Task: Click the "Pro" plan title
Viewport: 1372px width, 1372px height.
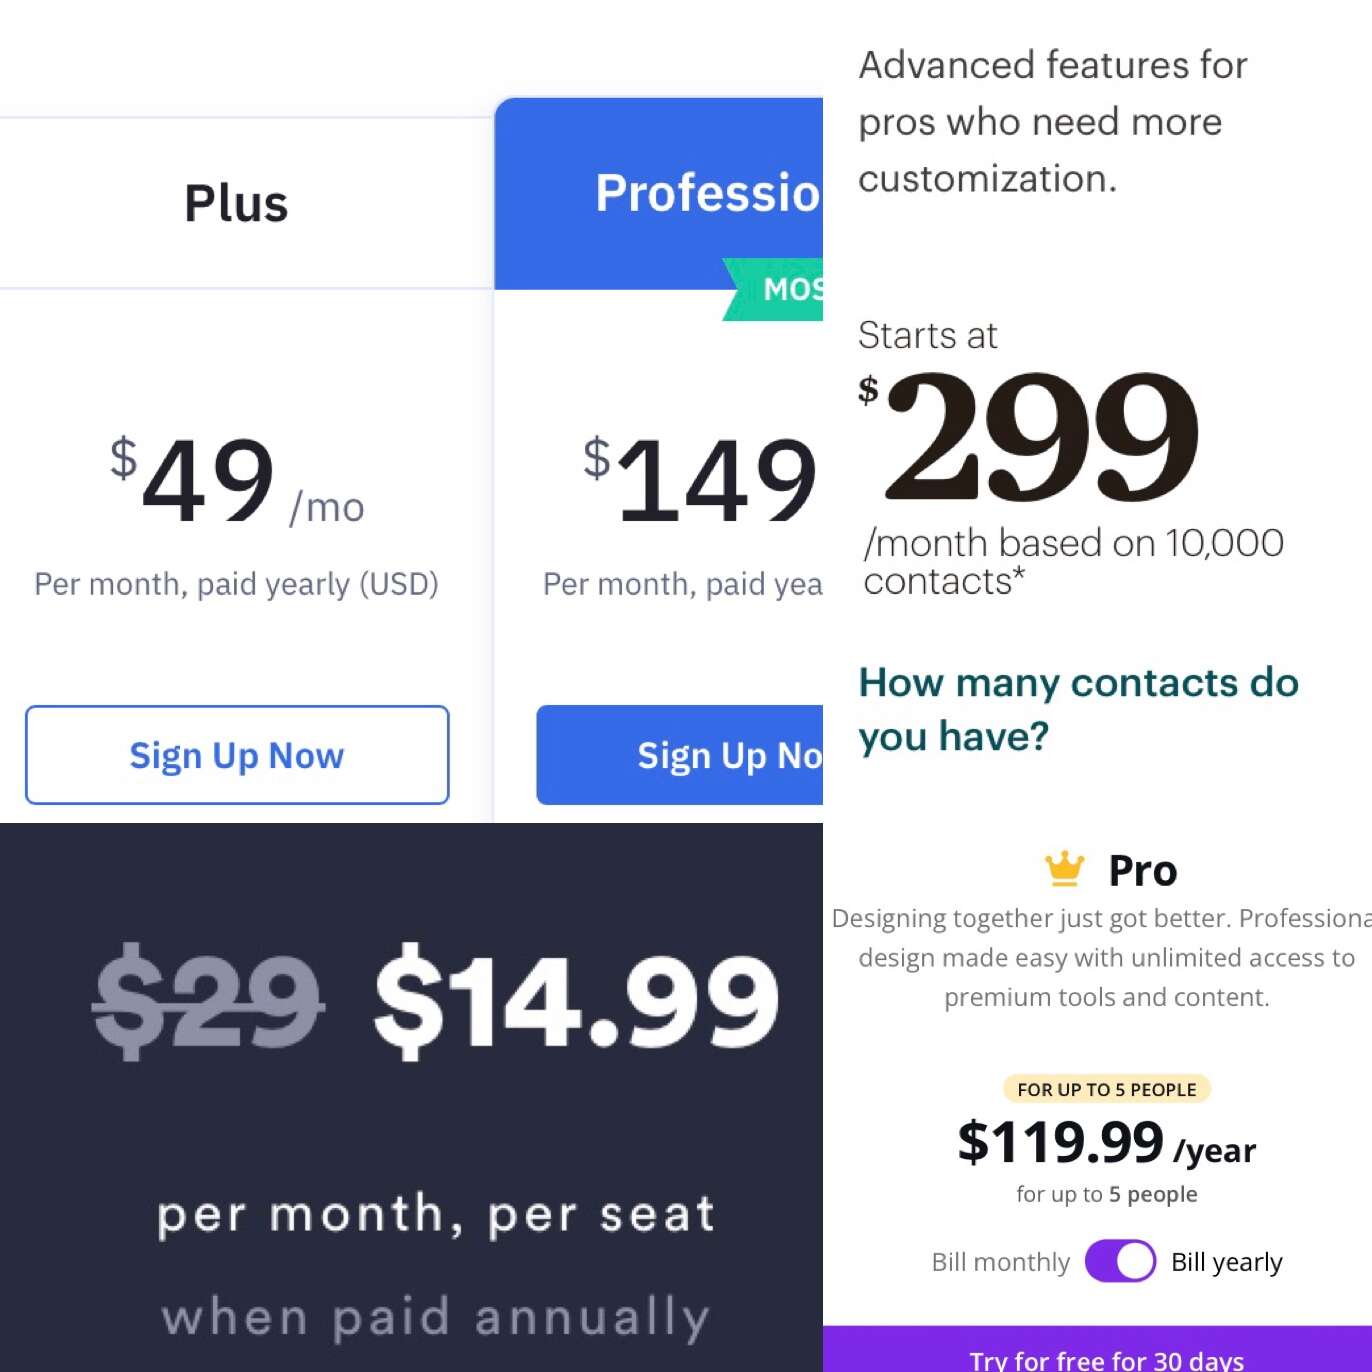Action: point(1142,871)
